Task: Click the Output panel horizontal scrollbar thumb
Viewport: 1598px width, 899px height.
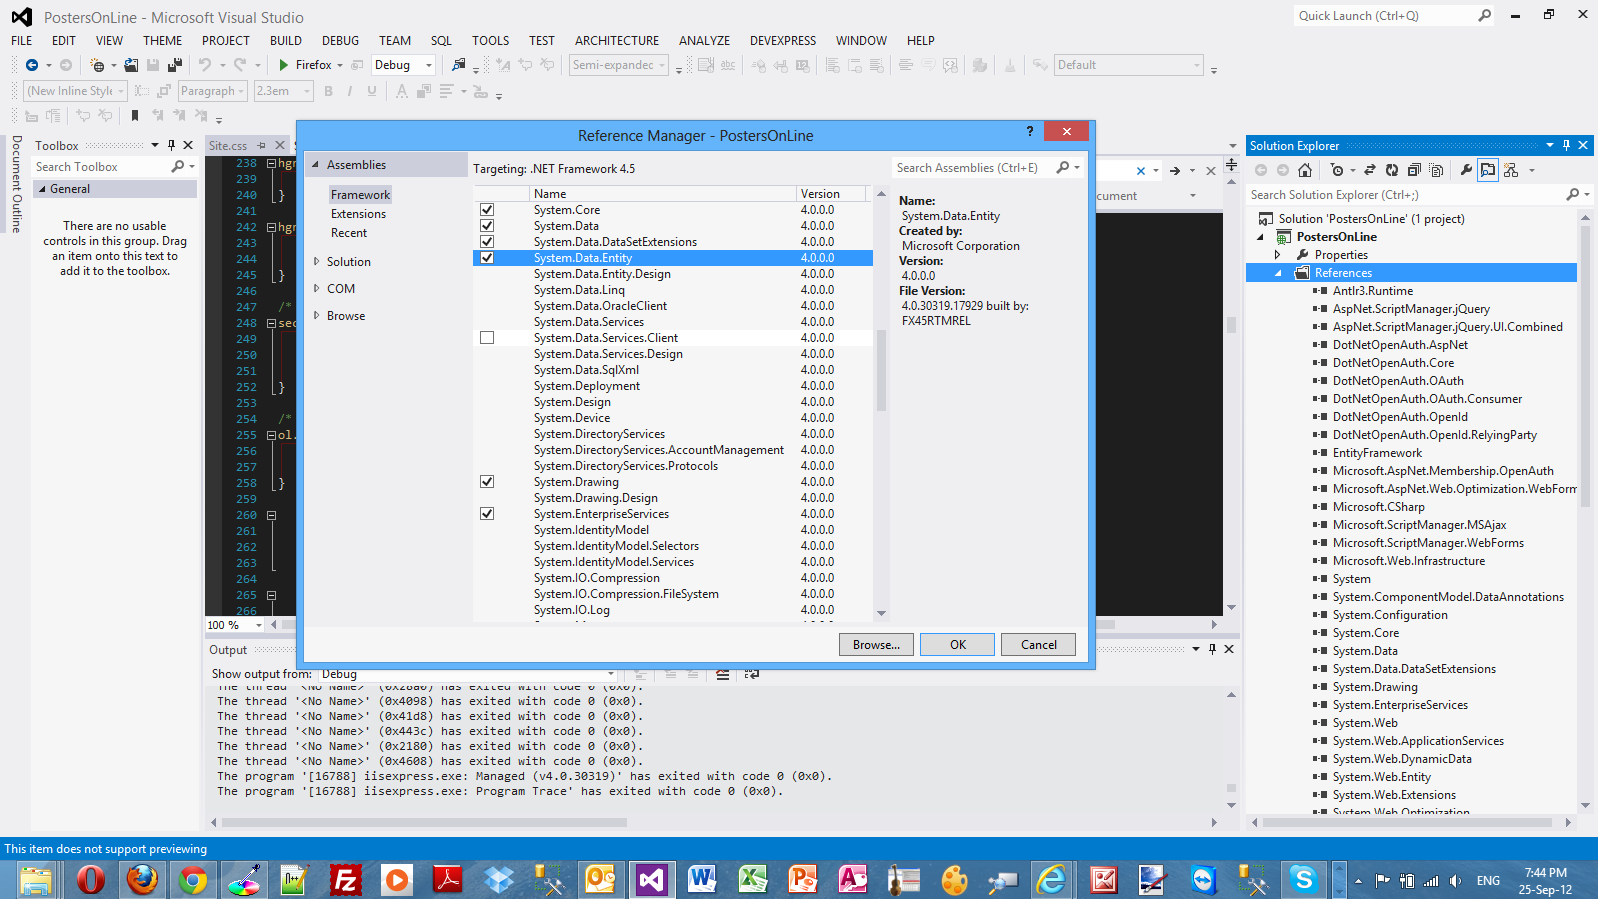Action: 424,823
